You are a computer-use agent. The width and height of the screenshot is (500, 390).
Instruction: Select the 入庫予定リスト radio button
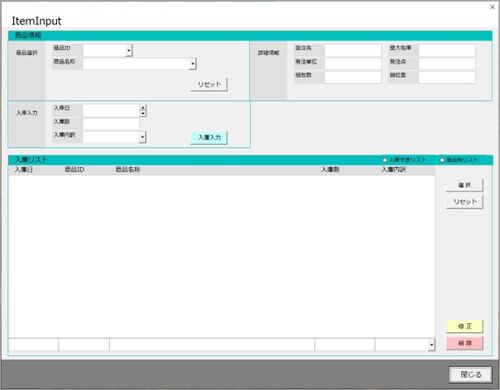(384, 160)
